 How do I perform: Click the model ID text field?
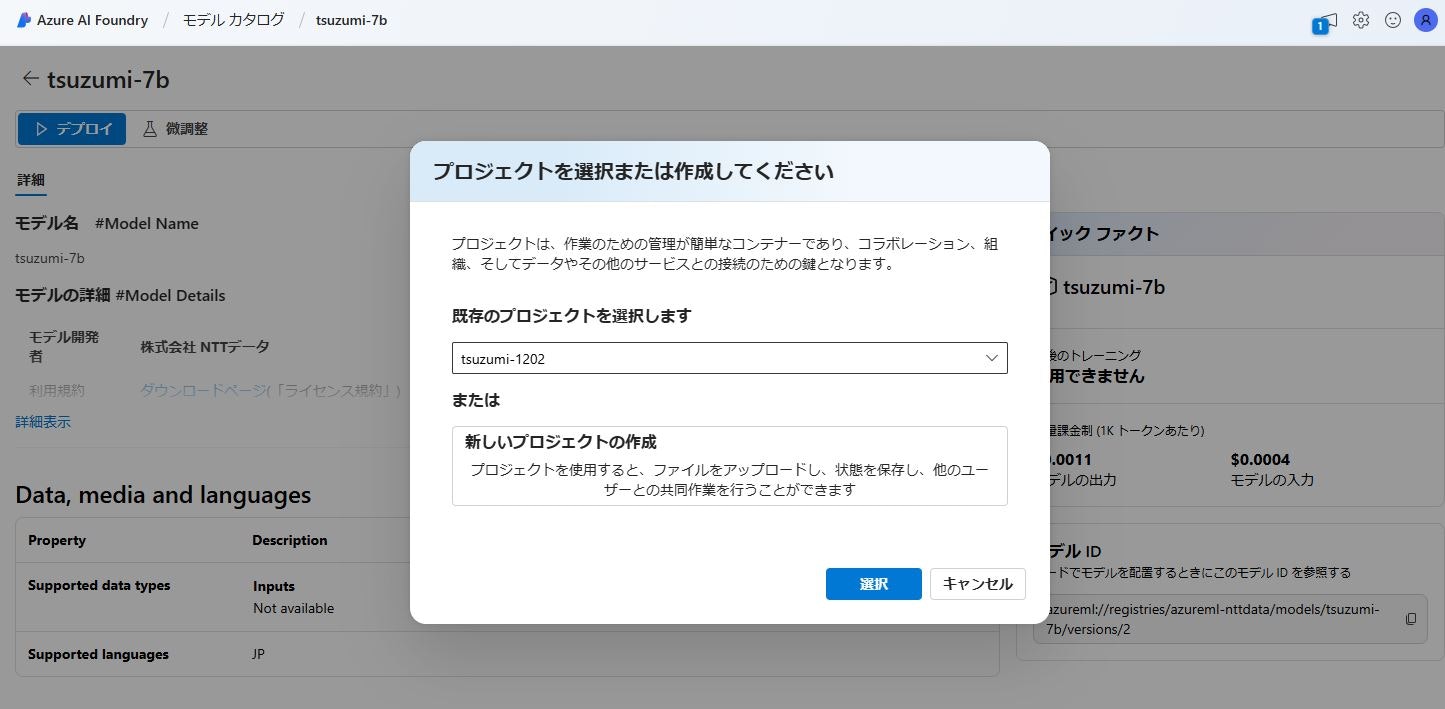coord(1230,619)
